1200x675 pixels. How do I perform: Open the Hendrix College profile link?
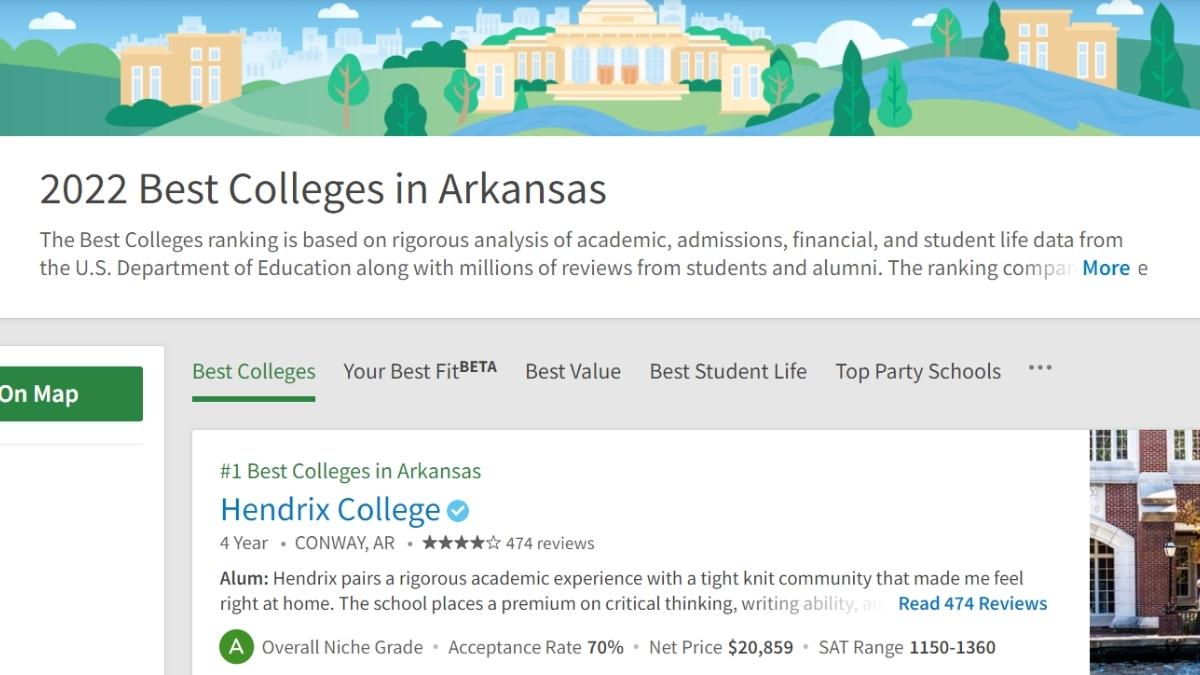click(330, 510)
